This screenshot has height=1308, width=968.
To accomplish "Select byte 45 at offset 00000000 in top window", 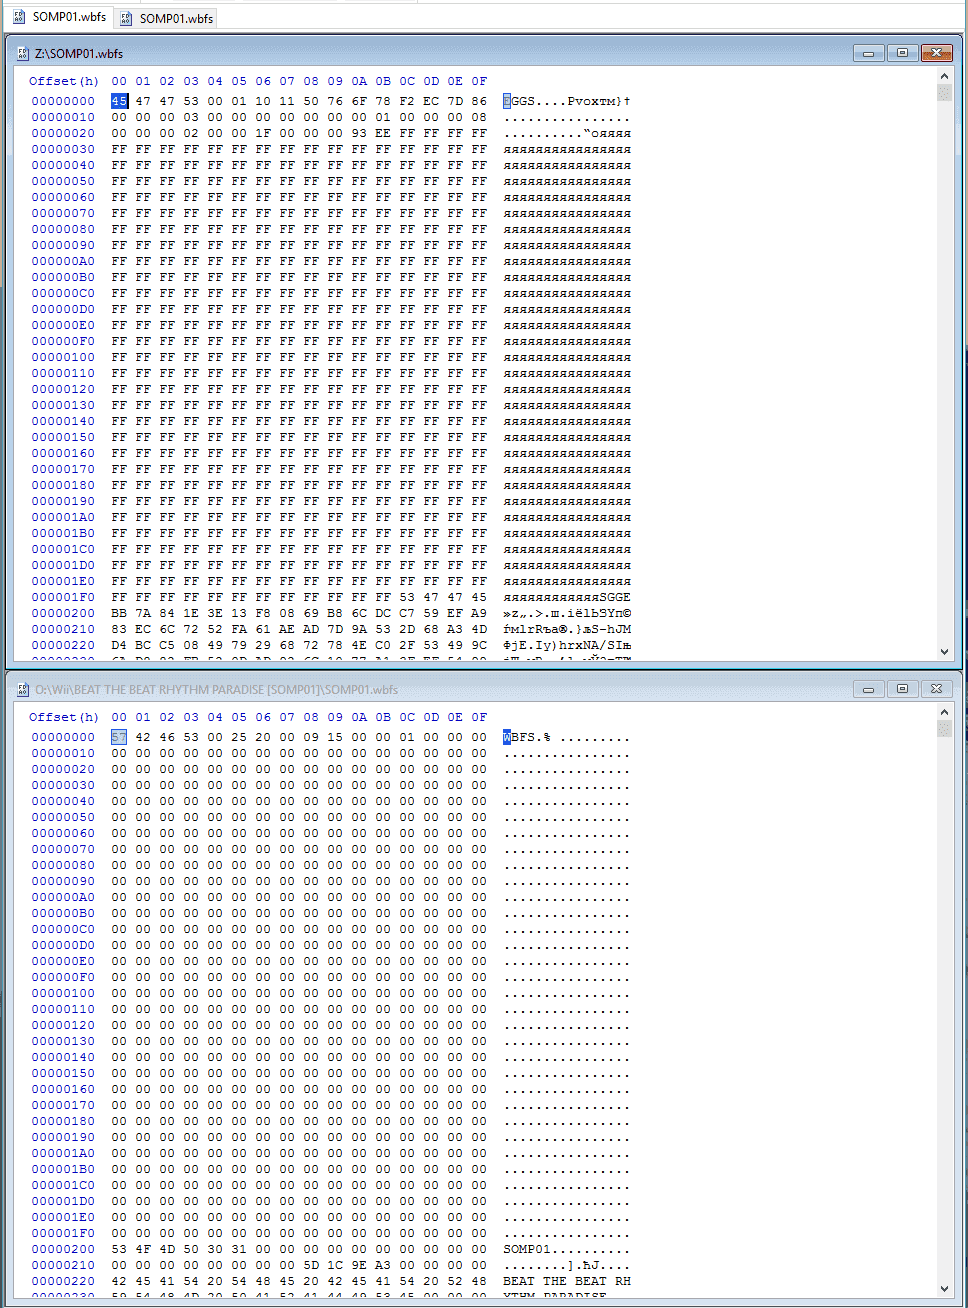I will click(x=119, y=101).
